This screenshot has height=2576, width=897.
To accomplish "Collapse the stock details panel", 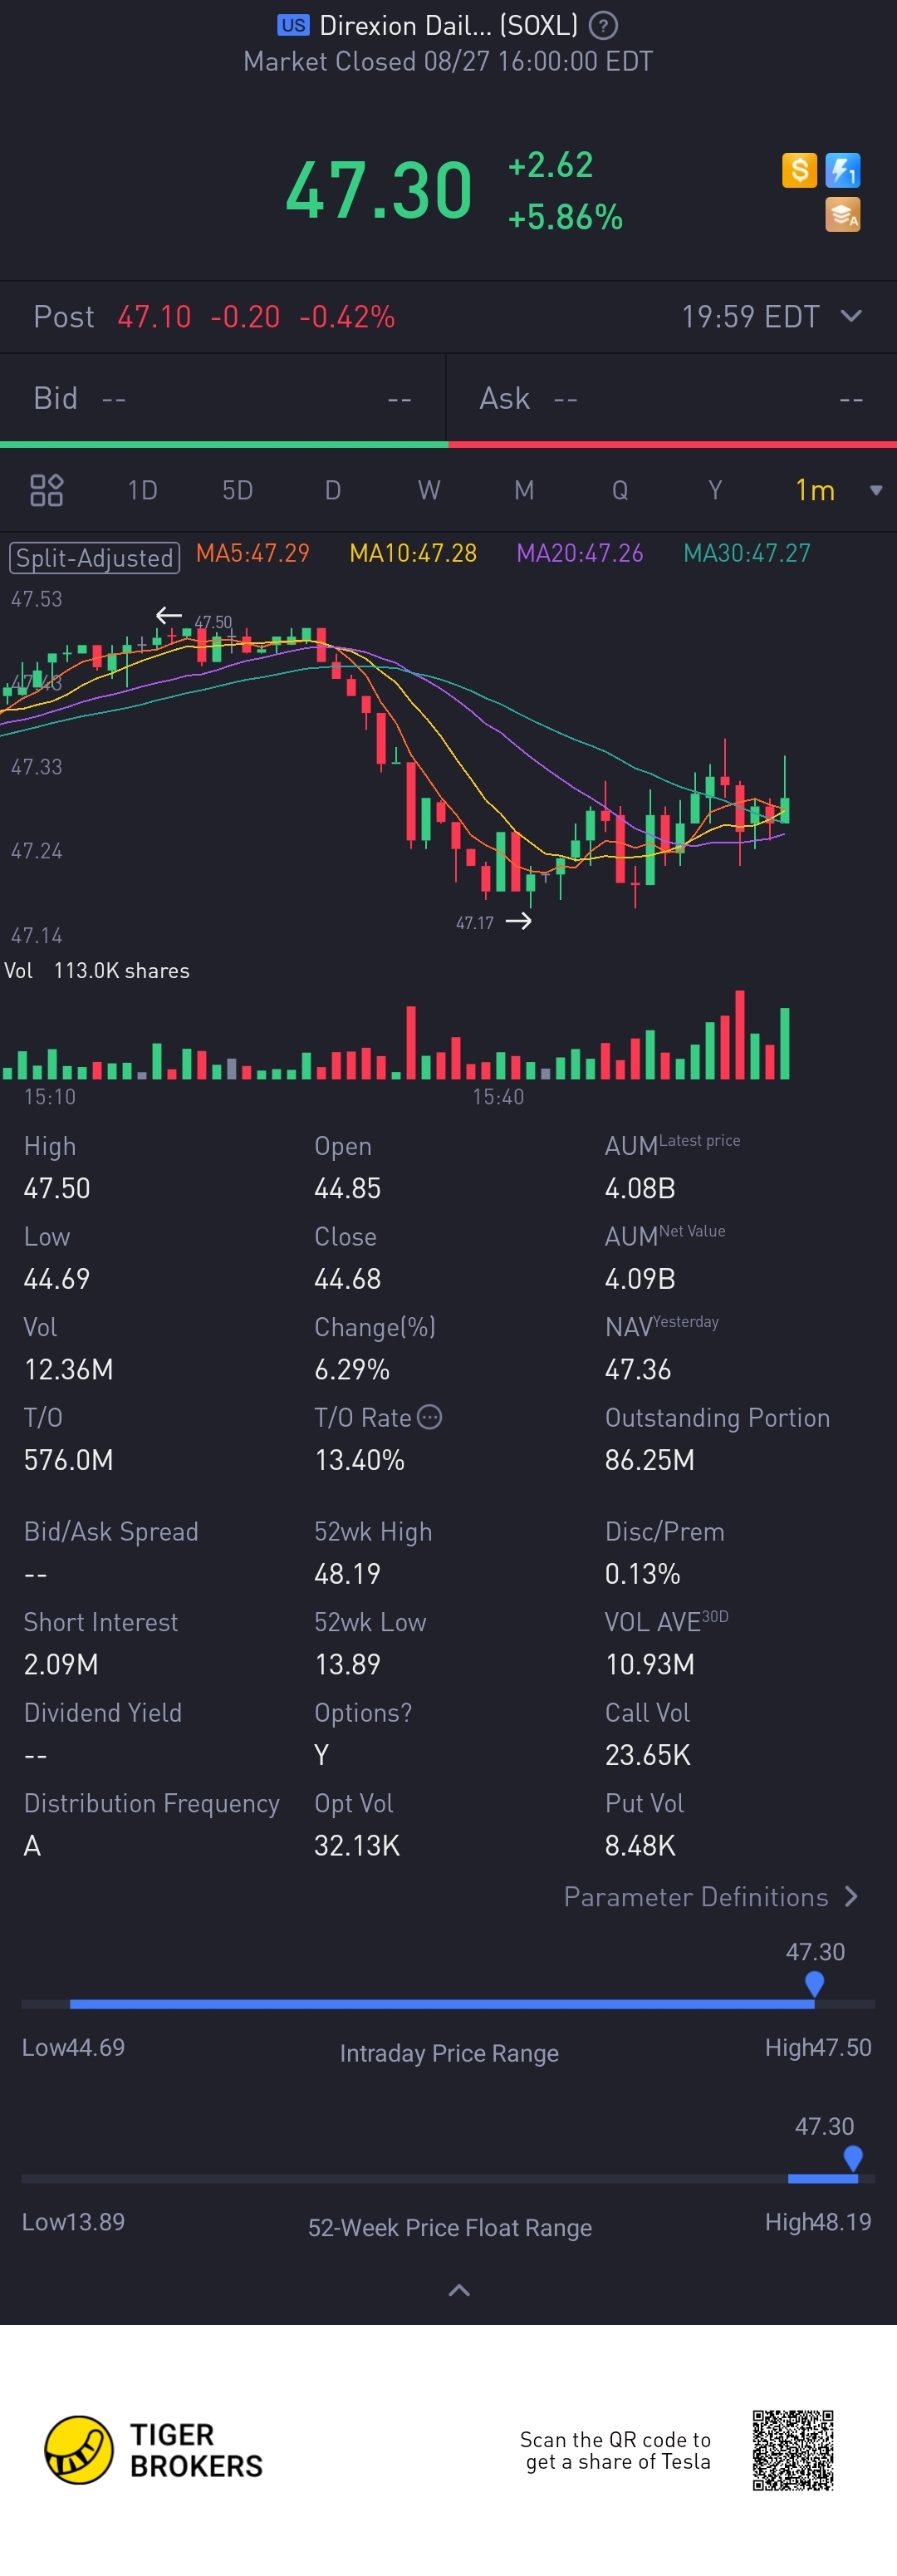I will pos(459,2290).
